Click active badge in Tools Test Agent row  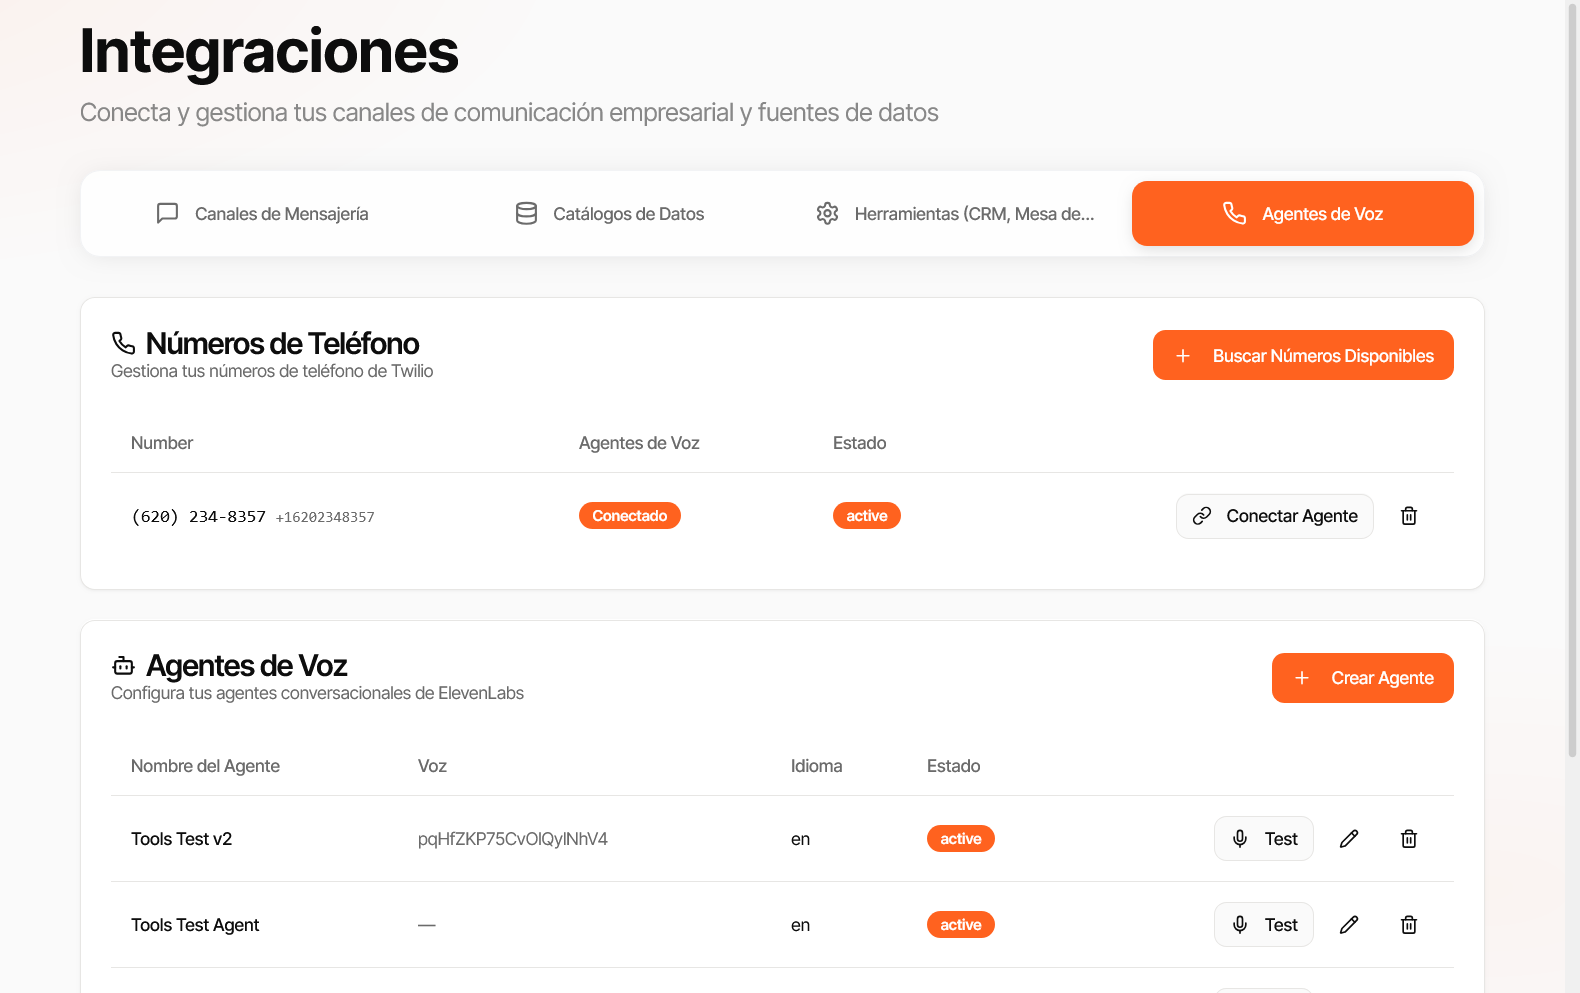[x=961, y=926]
